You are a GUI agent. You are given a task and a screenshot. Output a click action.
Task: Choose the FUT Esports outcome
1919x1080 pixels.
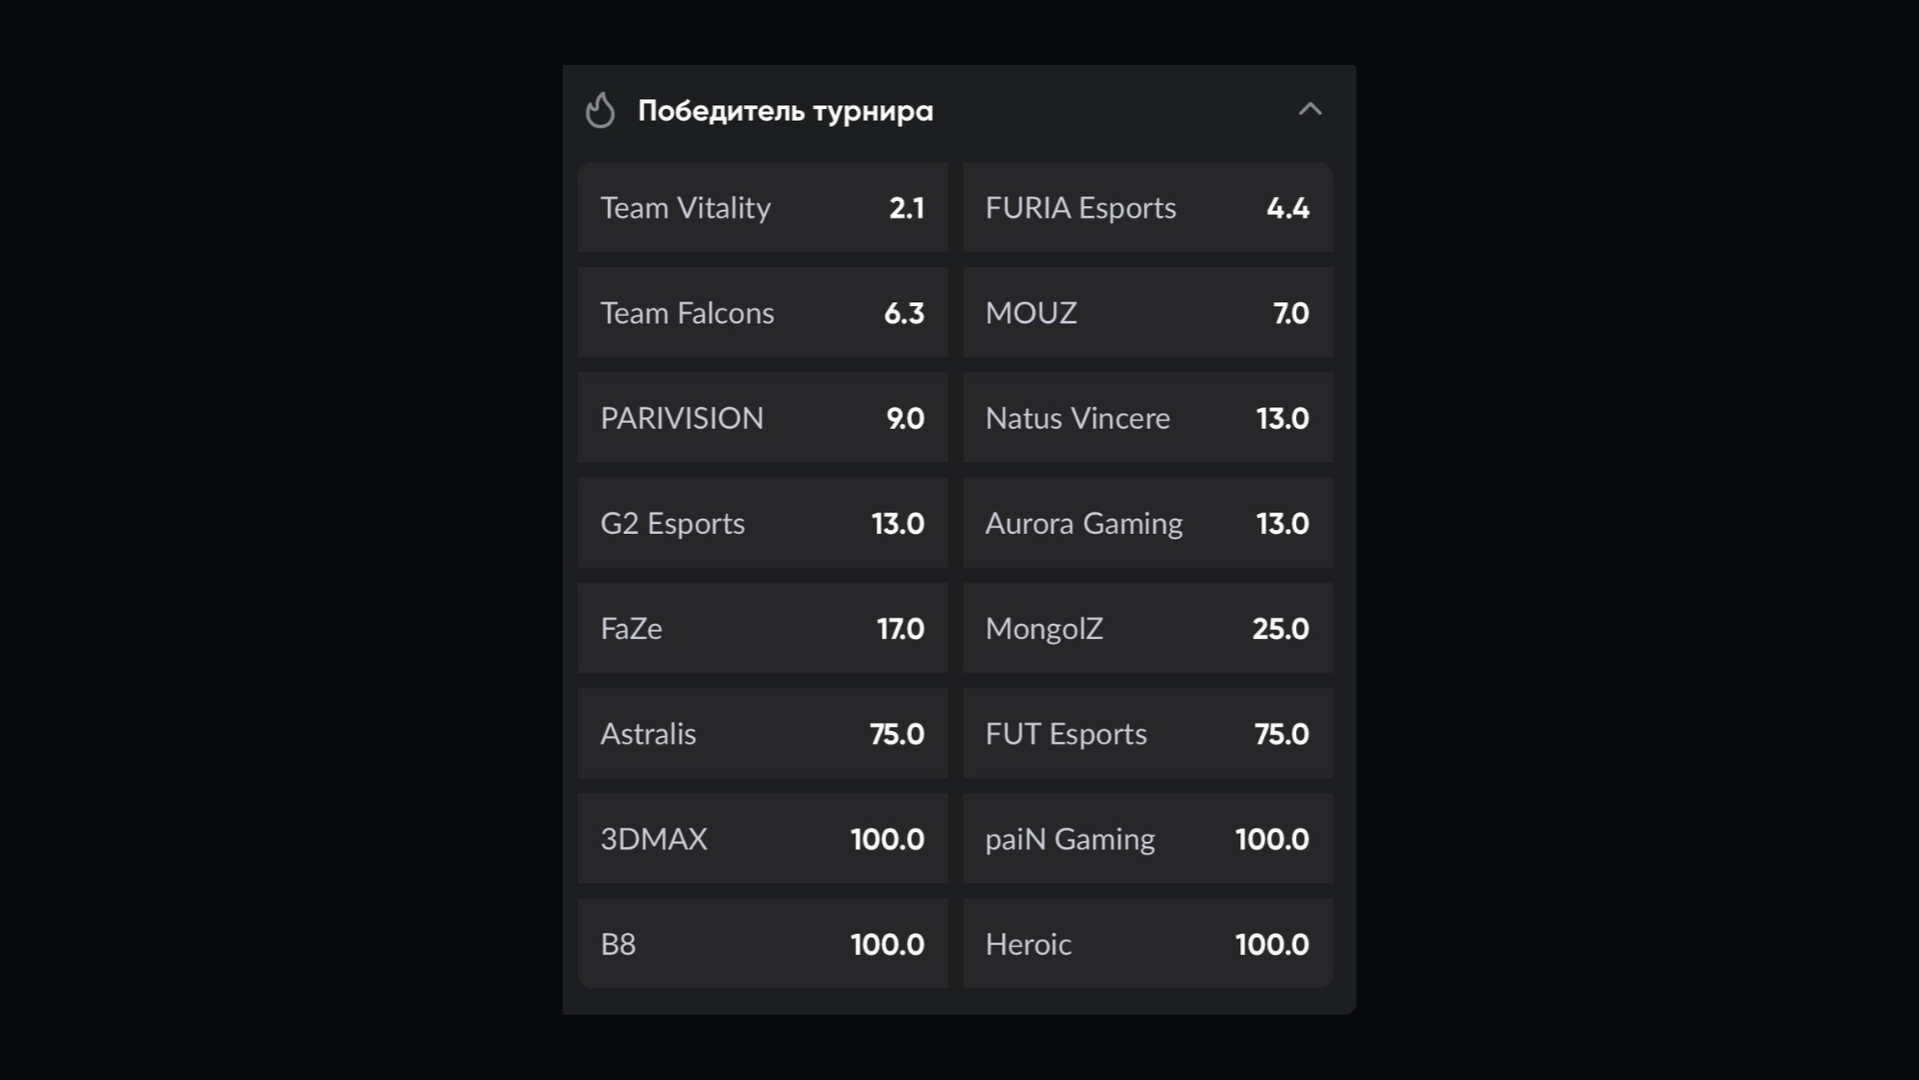[x=1147, y=733]
